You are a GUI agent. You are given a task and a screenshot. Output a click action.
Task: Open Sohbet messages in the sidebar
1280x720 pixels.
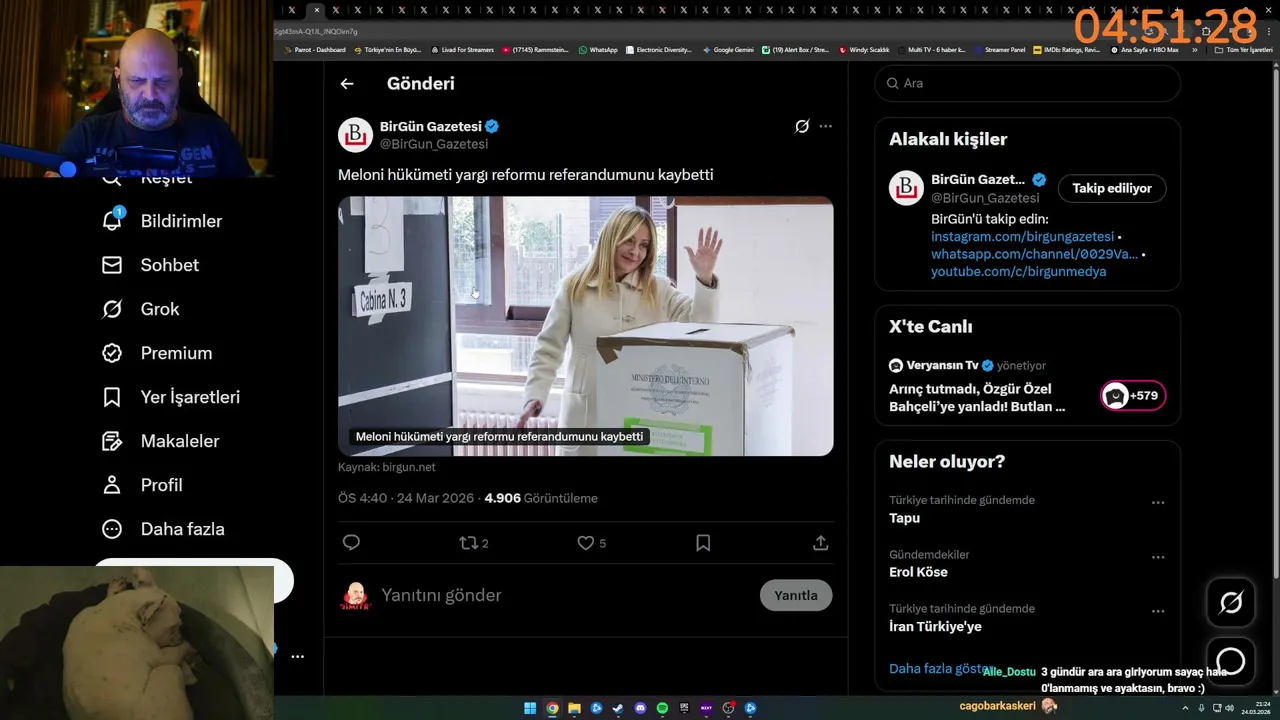coord(150,265)
